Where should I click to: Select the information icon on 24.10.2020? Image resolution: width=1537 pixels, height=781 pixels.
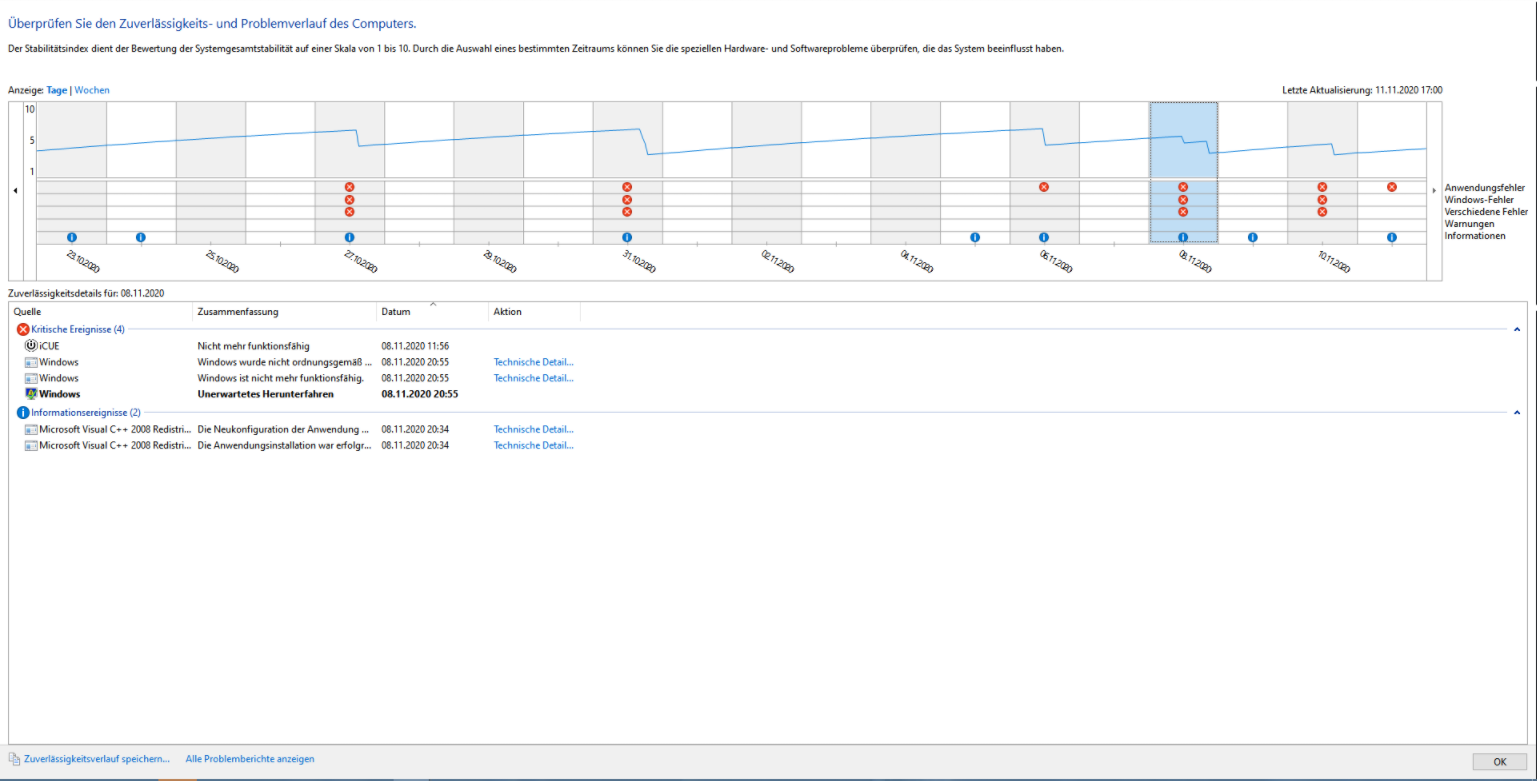[141, 237]
